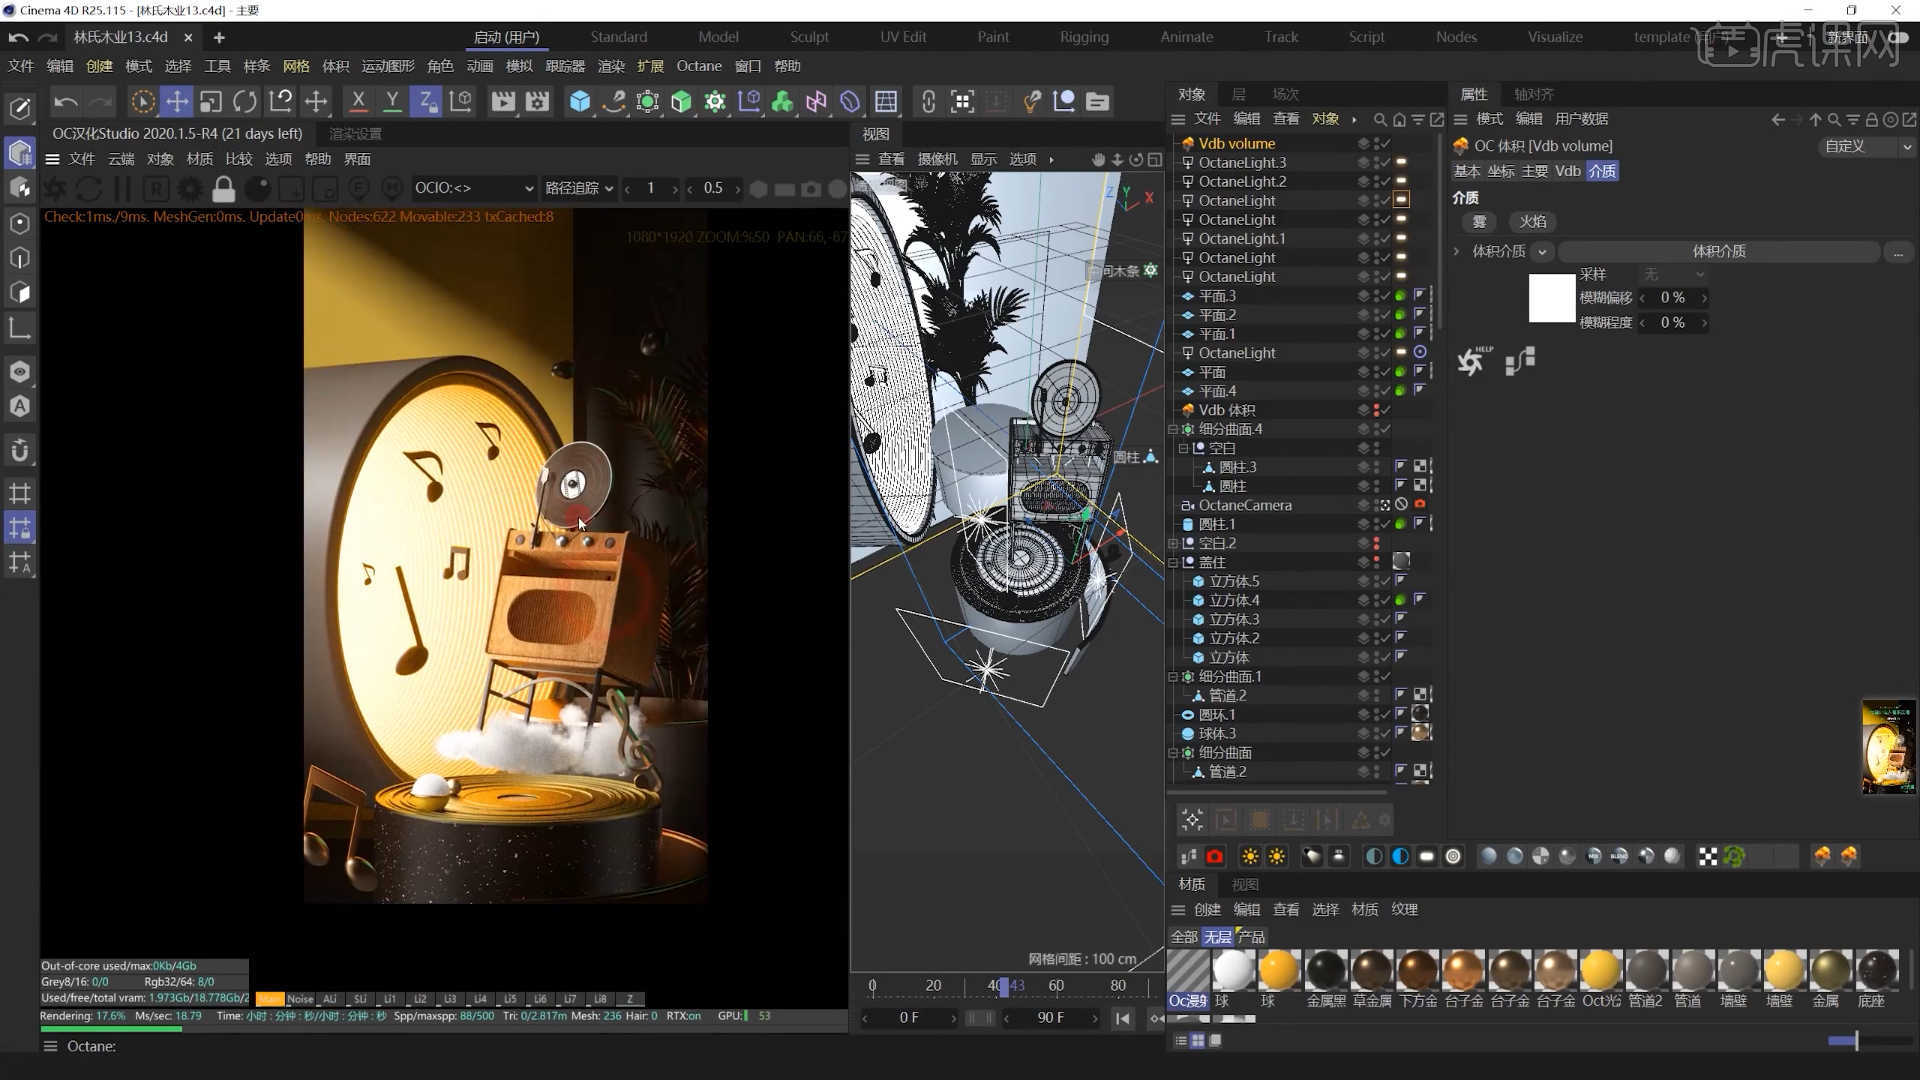Expand 体积介质 disclosure arrow
Screen dimensions: 1920x1080
pyautogui.click(x=1457, y=251)
